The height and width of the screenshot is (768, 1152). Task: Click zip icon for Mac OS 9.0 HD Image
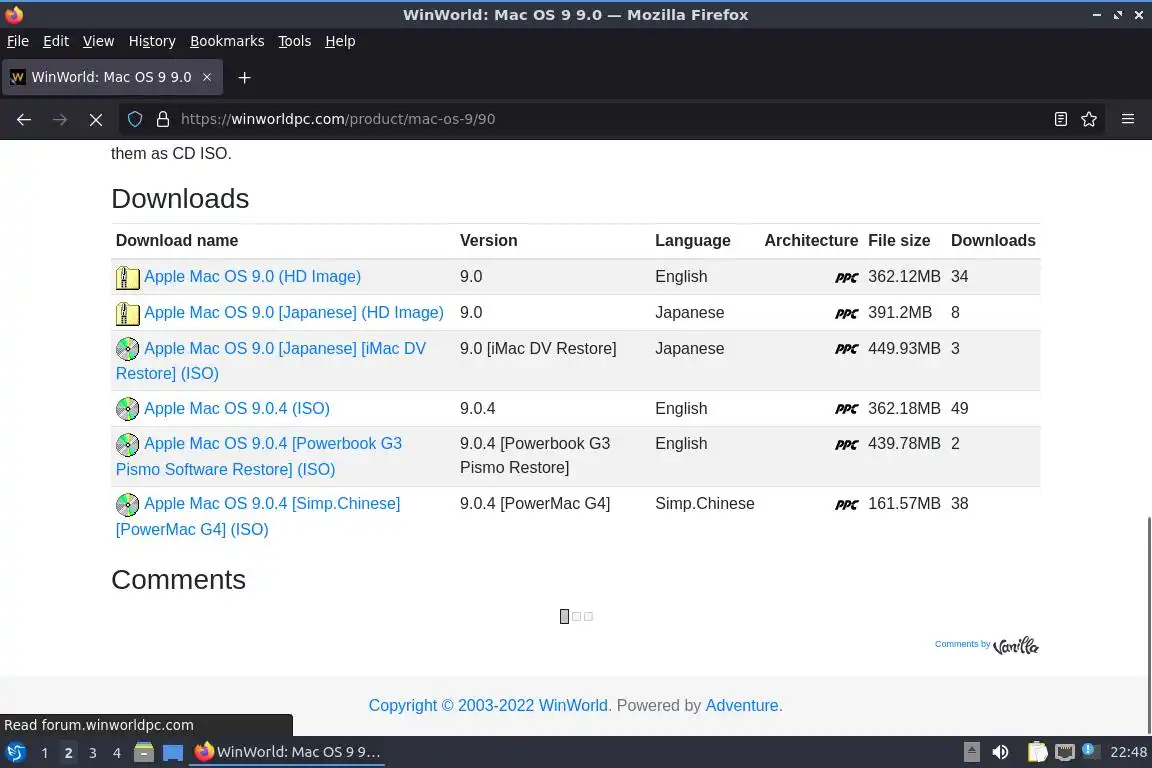coord(127,277)
